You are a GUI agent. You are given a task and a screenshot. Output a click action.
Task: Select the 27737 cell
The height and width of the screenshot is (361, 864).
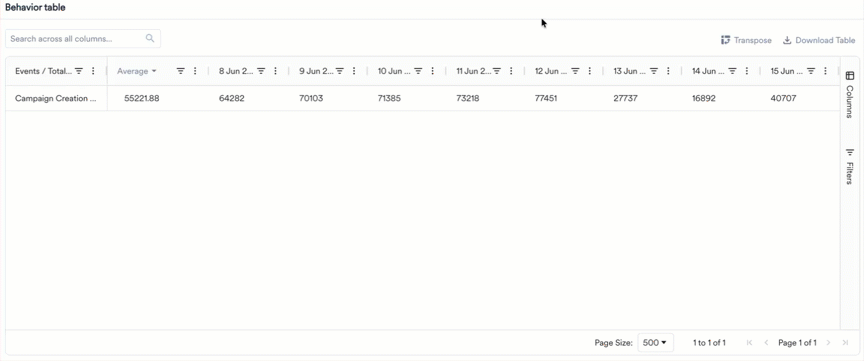(x=625, y=98)
